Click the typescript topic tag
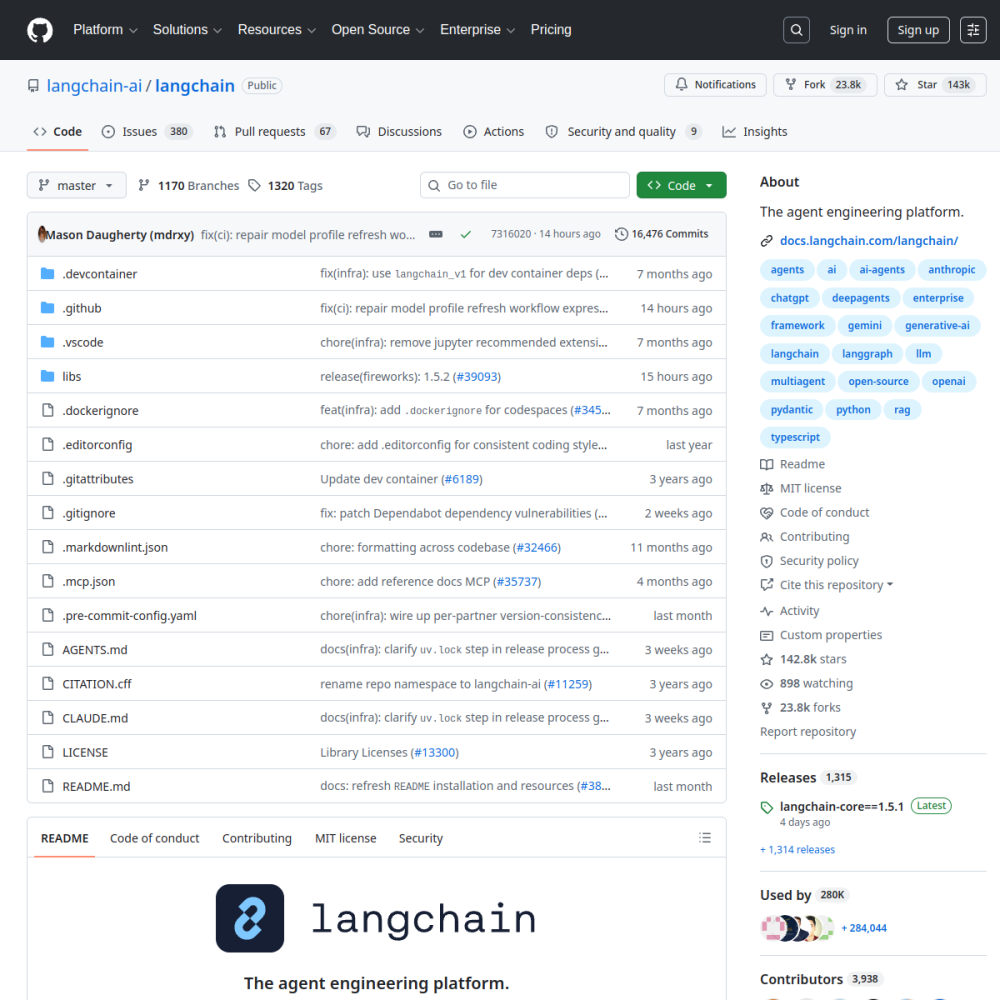 pos(795,438)
